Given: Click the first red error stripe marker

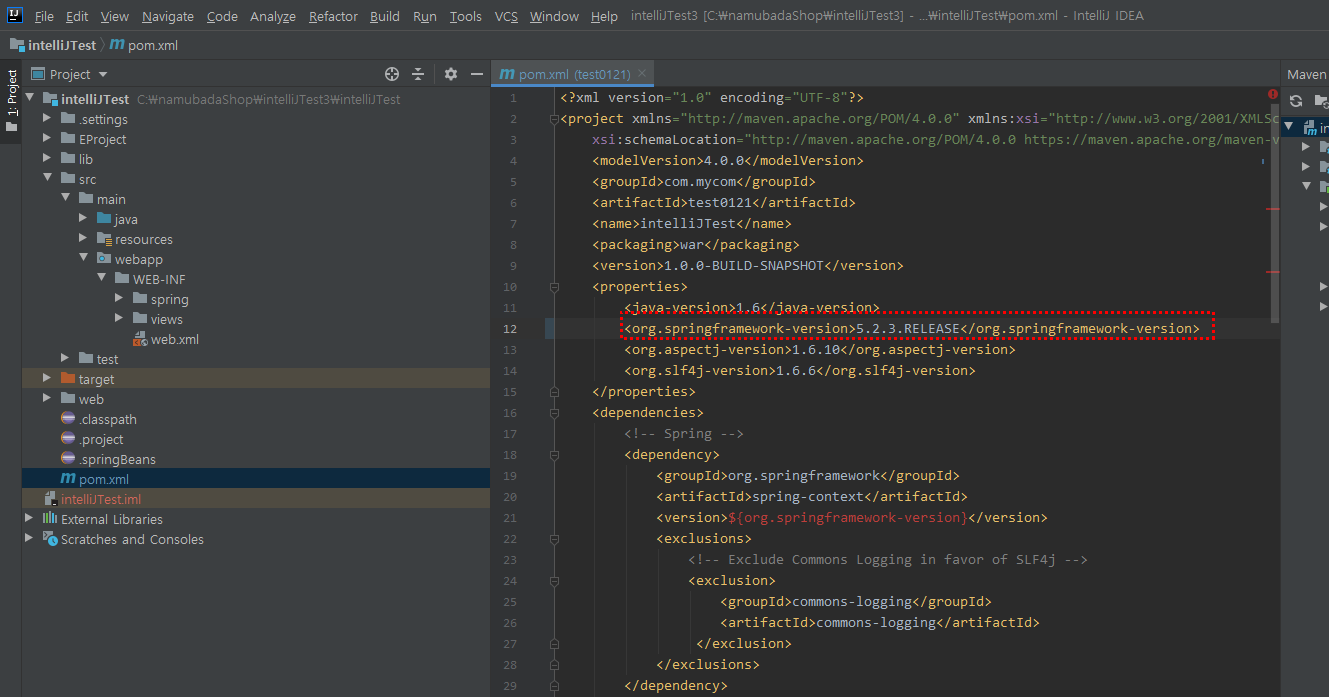Looking at the screenshot, I should [1273, 208].
